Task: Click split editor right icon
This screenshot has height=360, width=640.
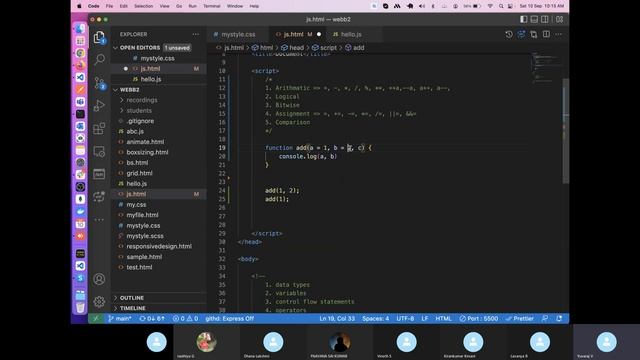Action: pyautogui.click(x=546, y=34)
